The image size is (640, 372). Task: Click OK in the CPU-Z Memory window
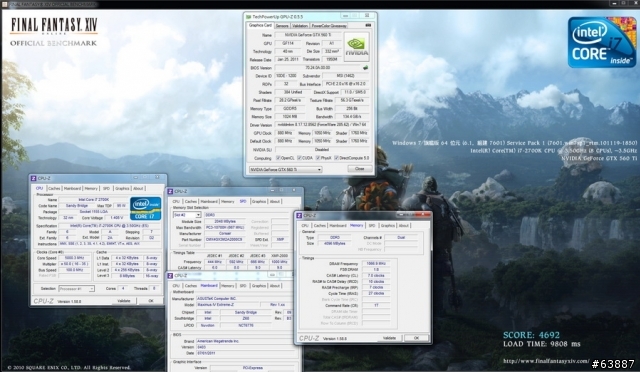(416, 338)
